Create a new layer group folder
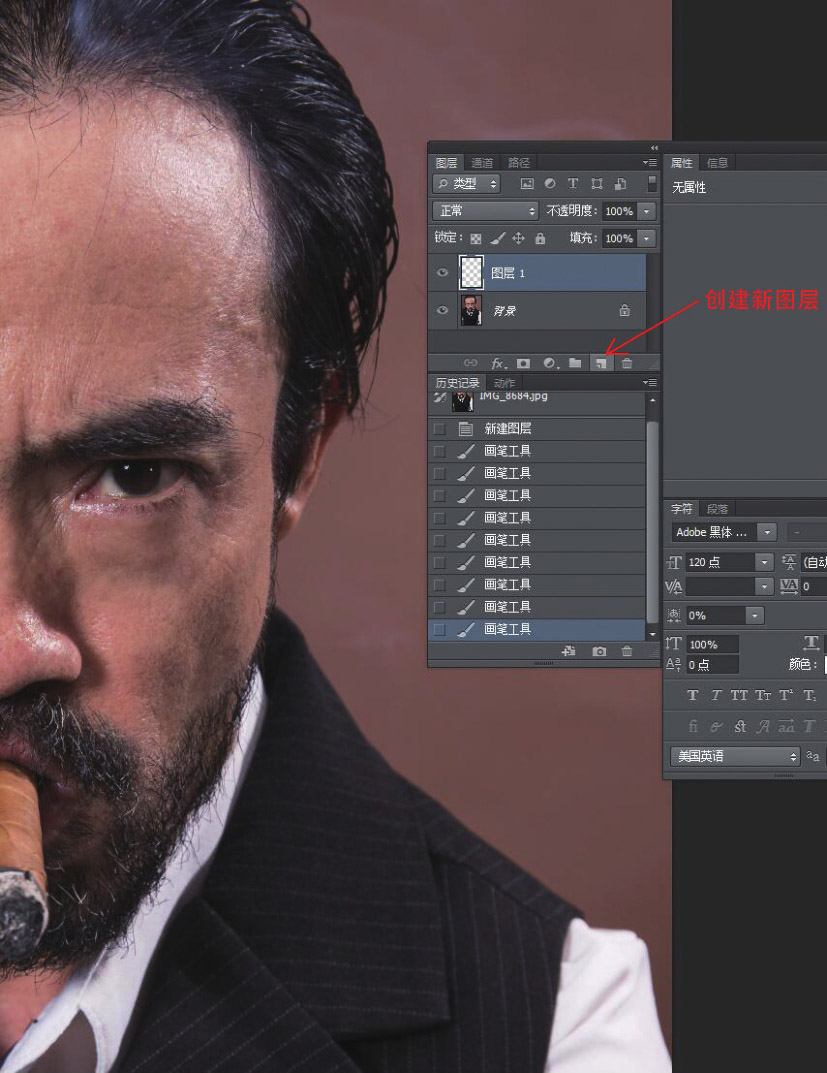Screen dimensions: 827x1073 (x=575, y=363)
